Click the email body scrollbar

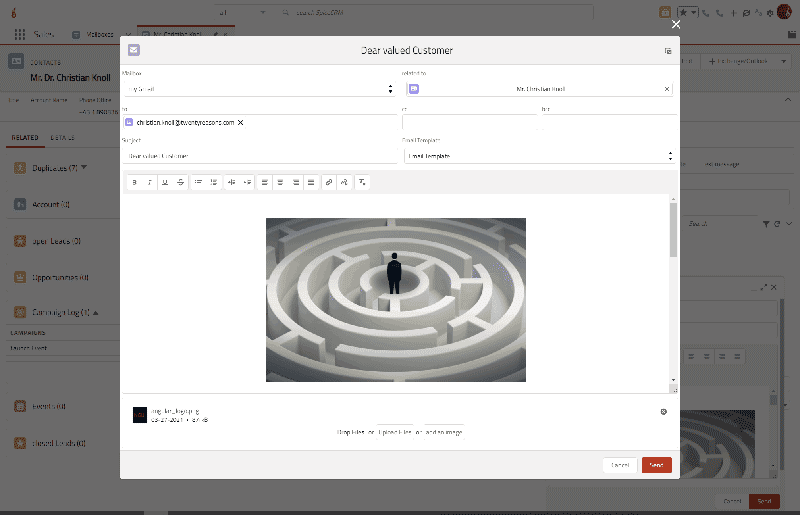coord(673,230)
